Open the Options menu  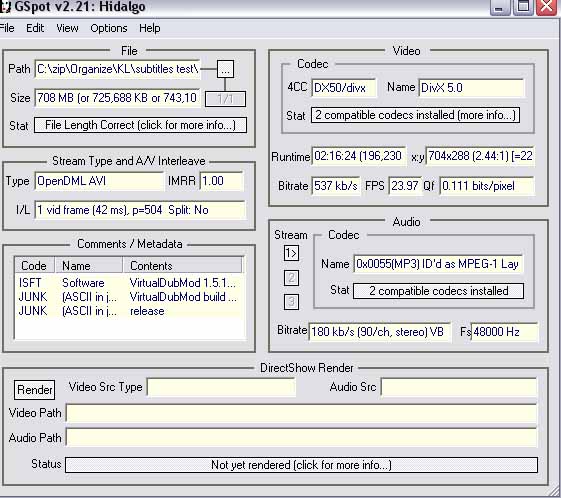(x=109, y=28)
